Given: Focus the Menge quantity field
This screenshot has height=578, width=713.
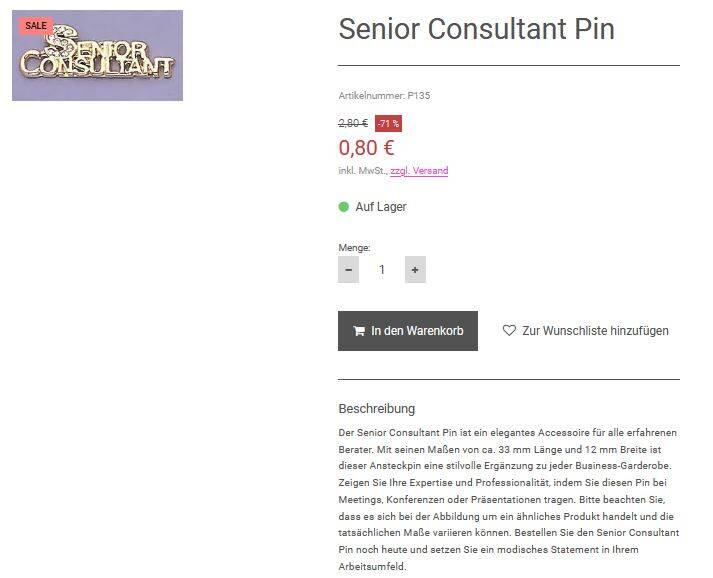Looking at the screenshot, I should (381, 269).
